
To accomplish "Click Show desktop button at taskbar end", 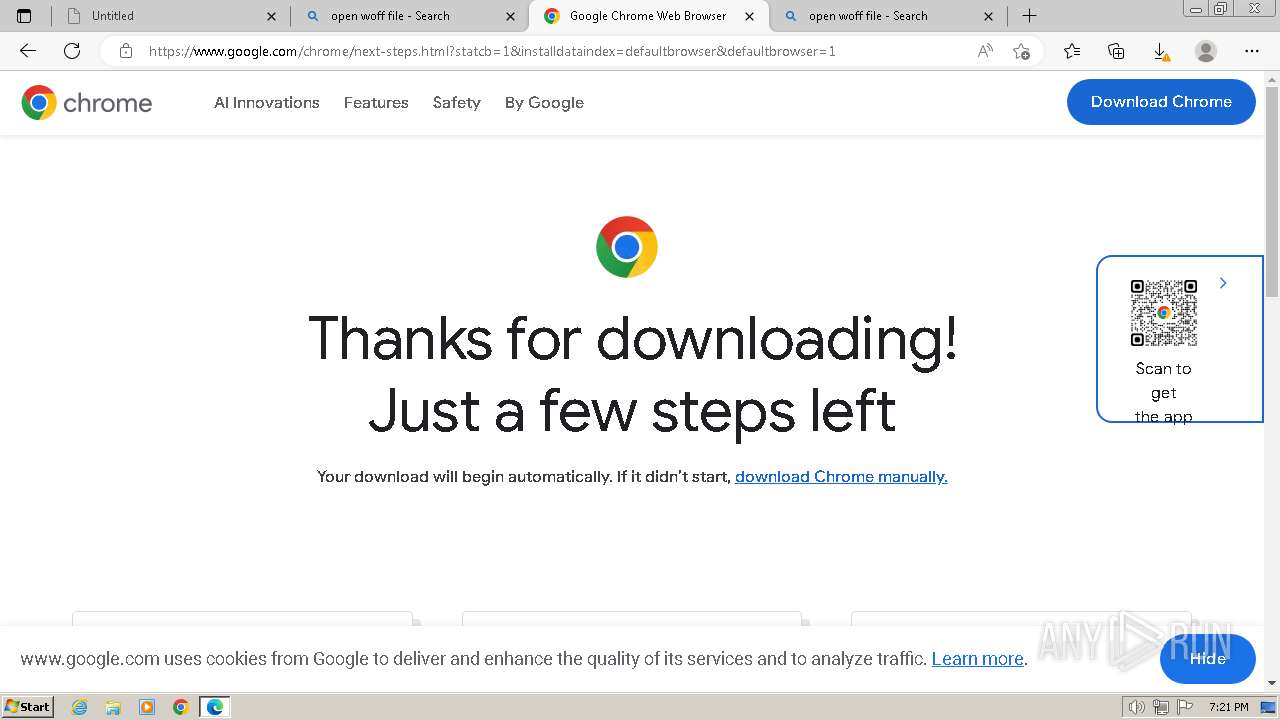I will pos(1269,707).
